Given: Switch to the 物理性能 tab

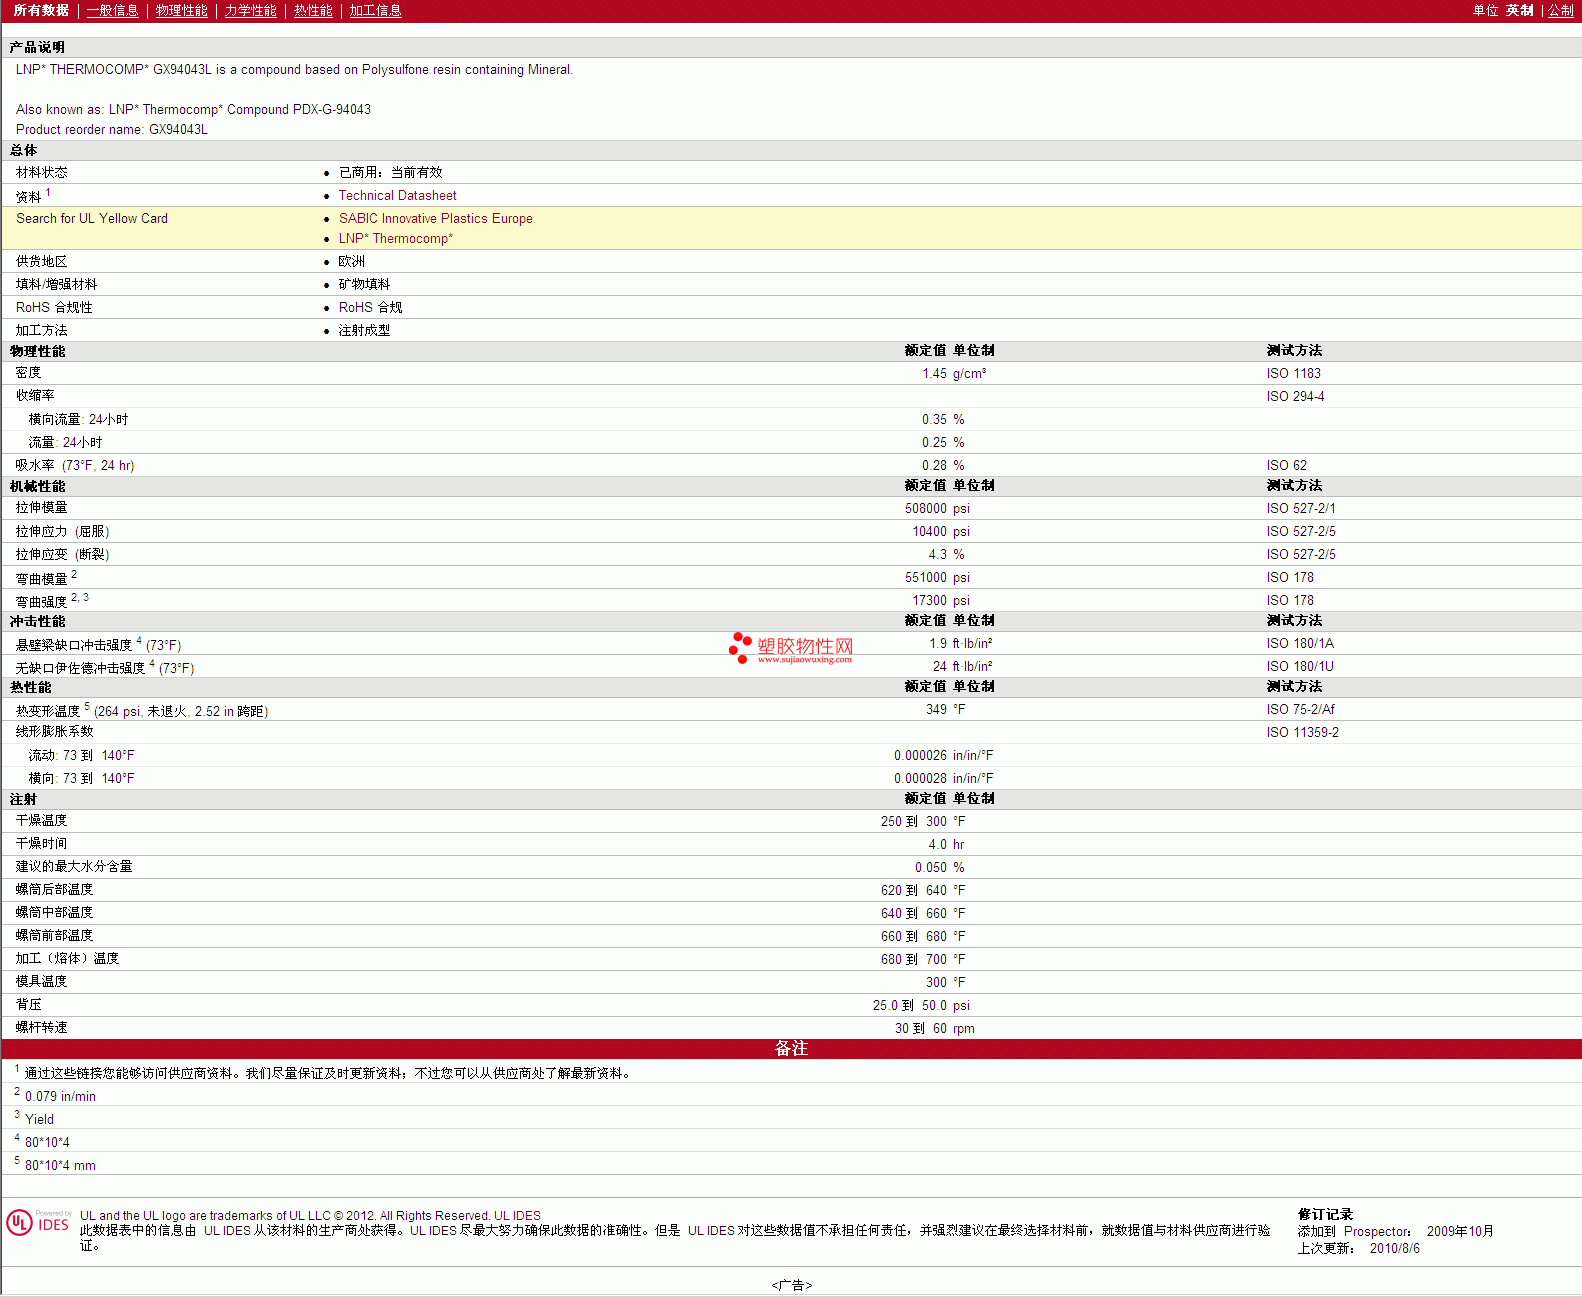Looking at the screenshot, I should click(181, 10).
